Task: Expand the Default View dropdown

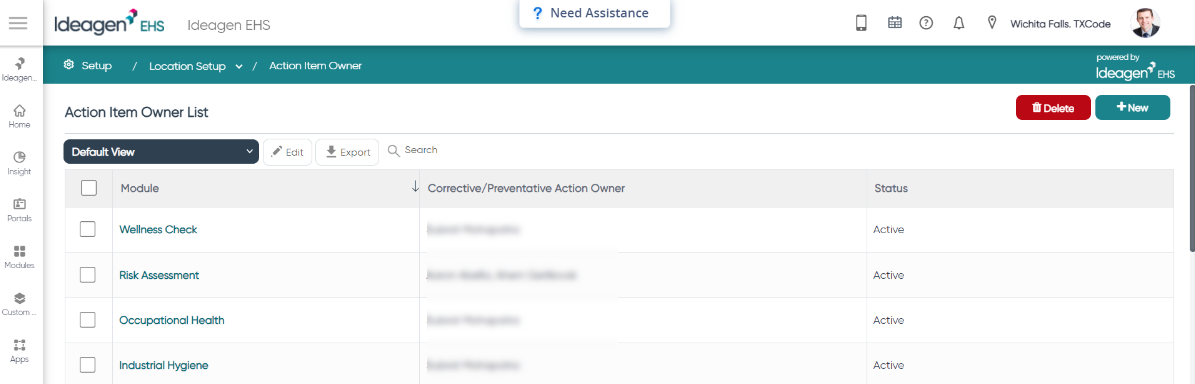Action: 162,152
